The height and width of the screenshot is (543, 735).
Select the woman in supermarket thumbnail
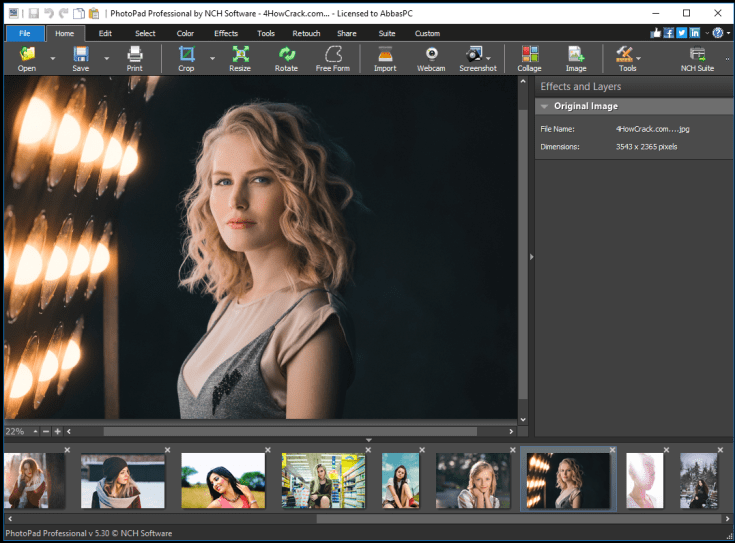(323, 481)
